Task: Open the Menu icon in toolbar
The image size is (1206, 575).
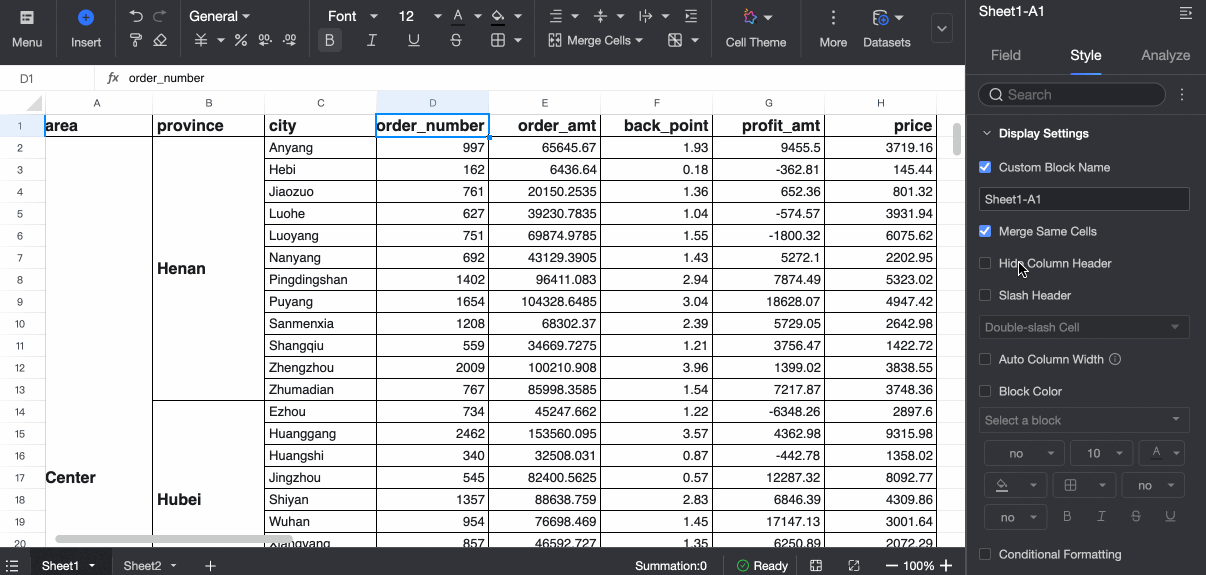Action: point(27,18)
